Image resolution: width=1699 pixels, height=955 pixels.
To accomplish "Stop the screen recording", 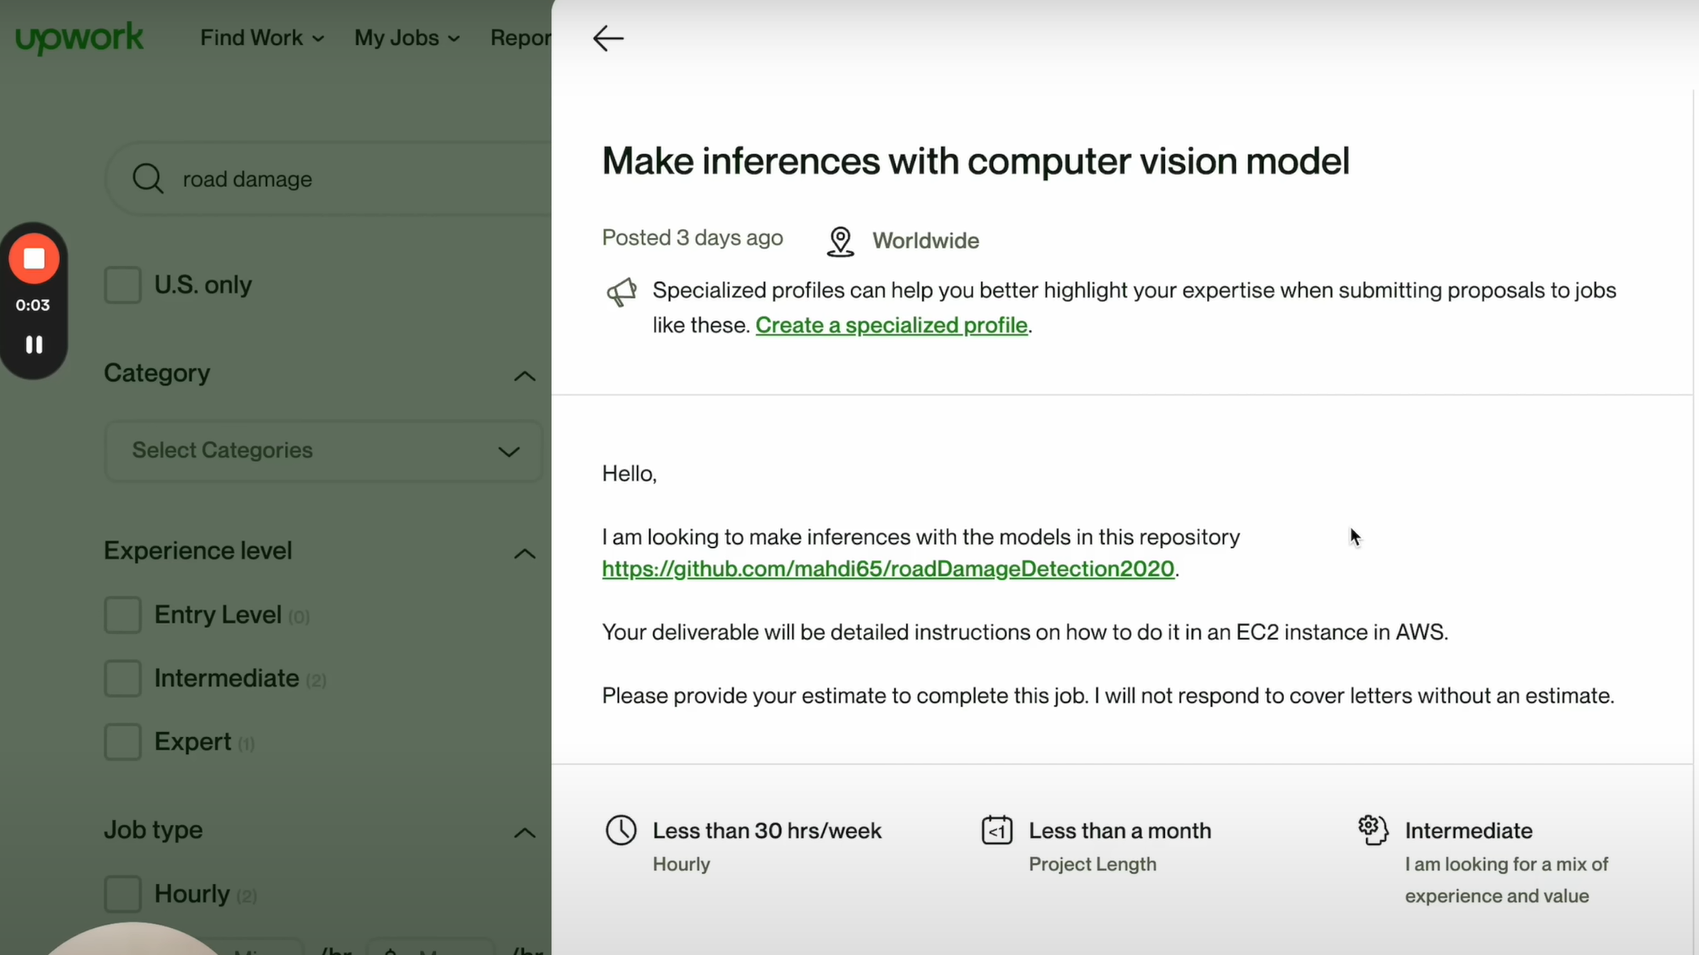I will (34, 258).
